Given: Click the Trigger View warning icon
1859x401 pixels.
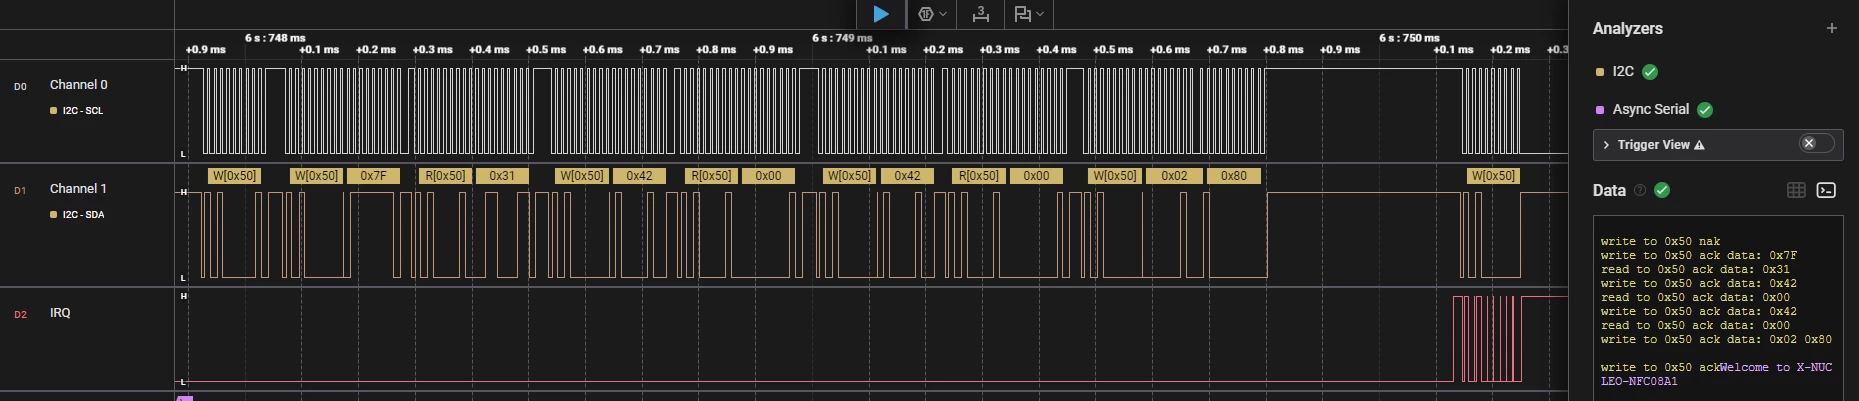Looking at the screenshot, I should coord(1699,145).
